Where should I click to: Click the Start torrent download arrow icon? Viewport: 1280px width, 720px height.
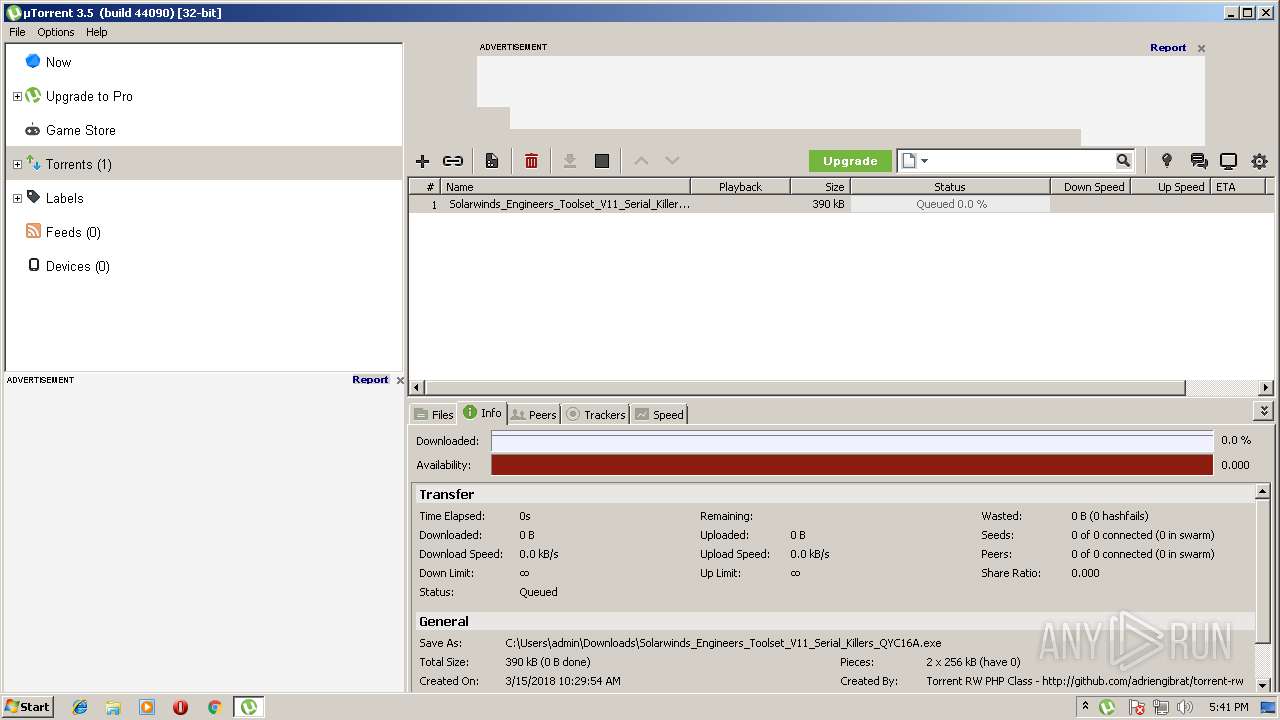pos(570,161)
